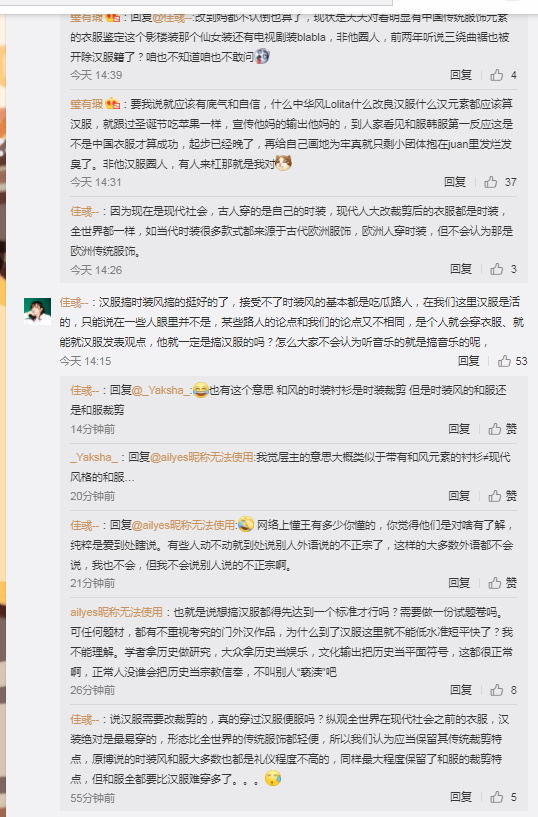This screenshot has width=538, height=817.
Task: Open ailyes昵称无法使用 commenter username
Action: [117, 612]
